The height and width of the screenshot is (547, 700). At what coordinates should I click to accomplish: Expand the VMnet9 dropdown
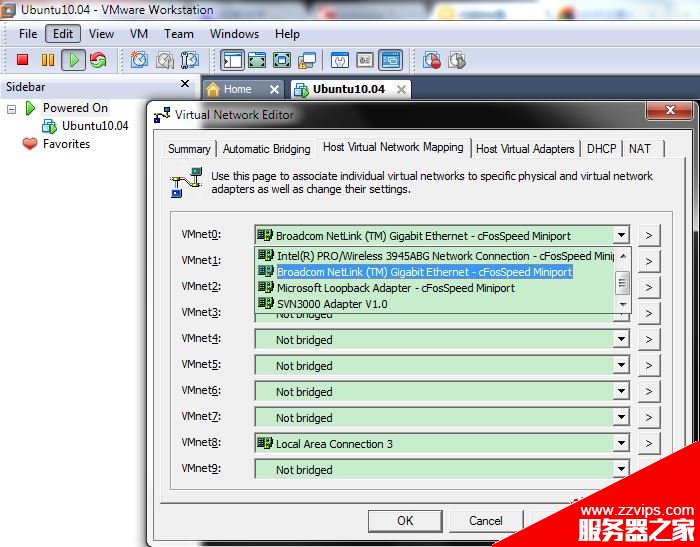click(621, 469)
